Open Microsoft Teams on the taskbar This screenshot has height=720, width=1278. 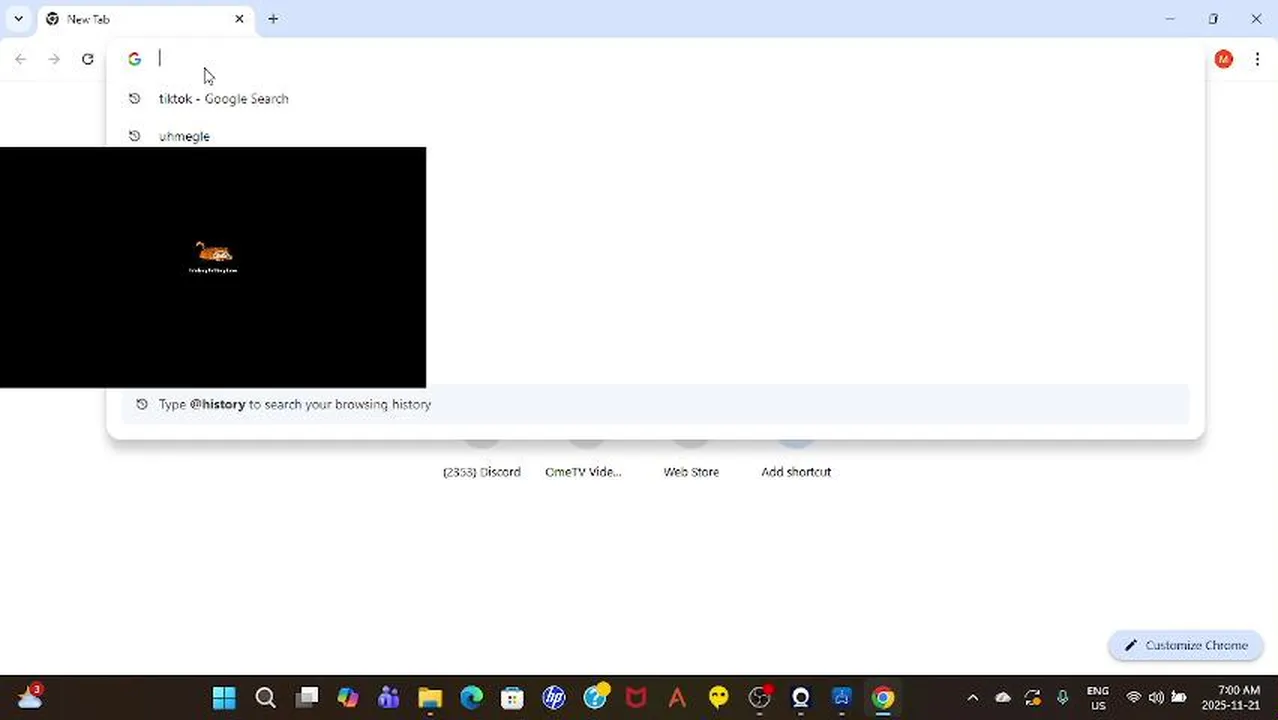point(389,697)
